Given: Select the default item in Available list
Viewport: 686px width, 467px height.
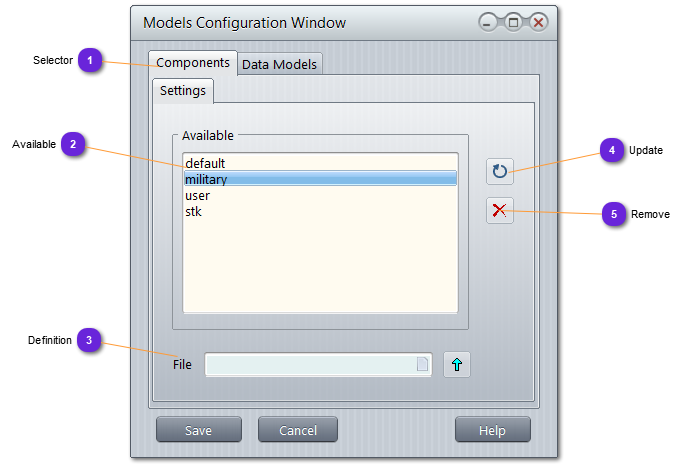Looking at the screenshot, I should tap(206, 163).
